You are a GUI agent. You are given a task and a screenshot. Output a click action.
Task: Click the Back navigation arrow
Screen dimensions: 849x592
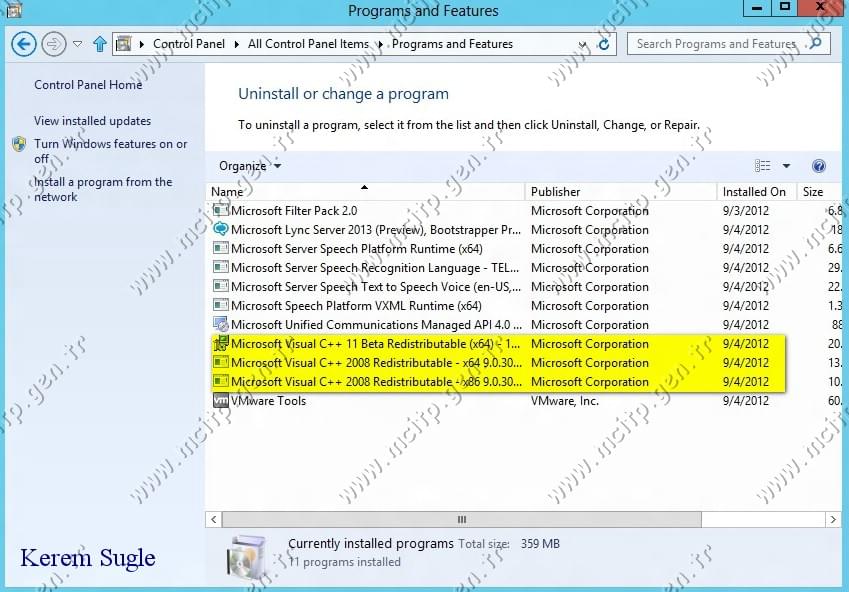pos(24,44)
